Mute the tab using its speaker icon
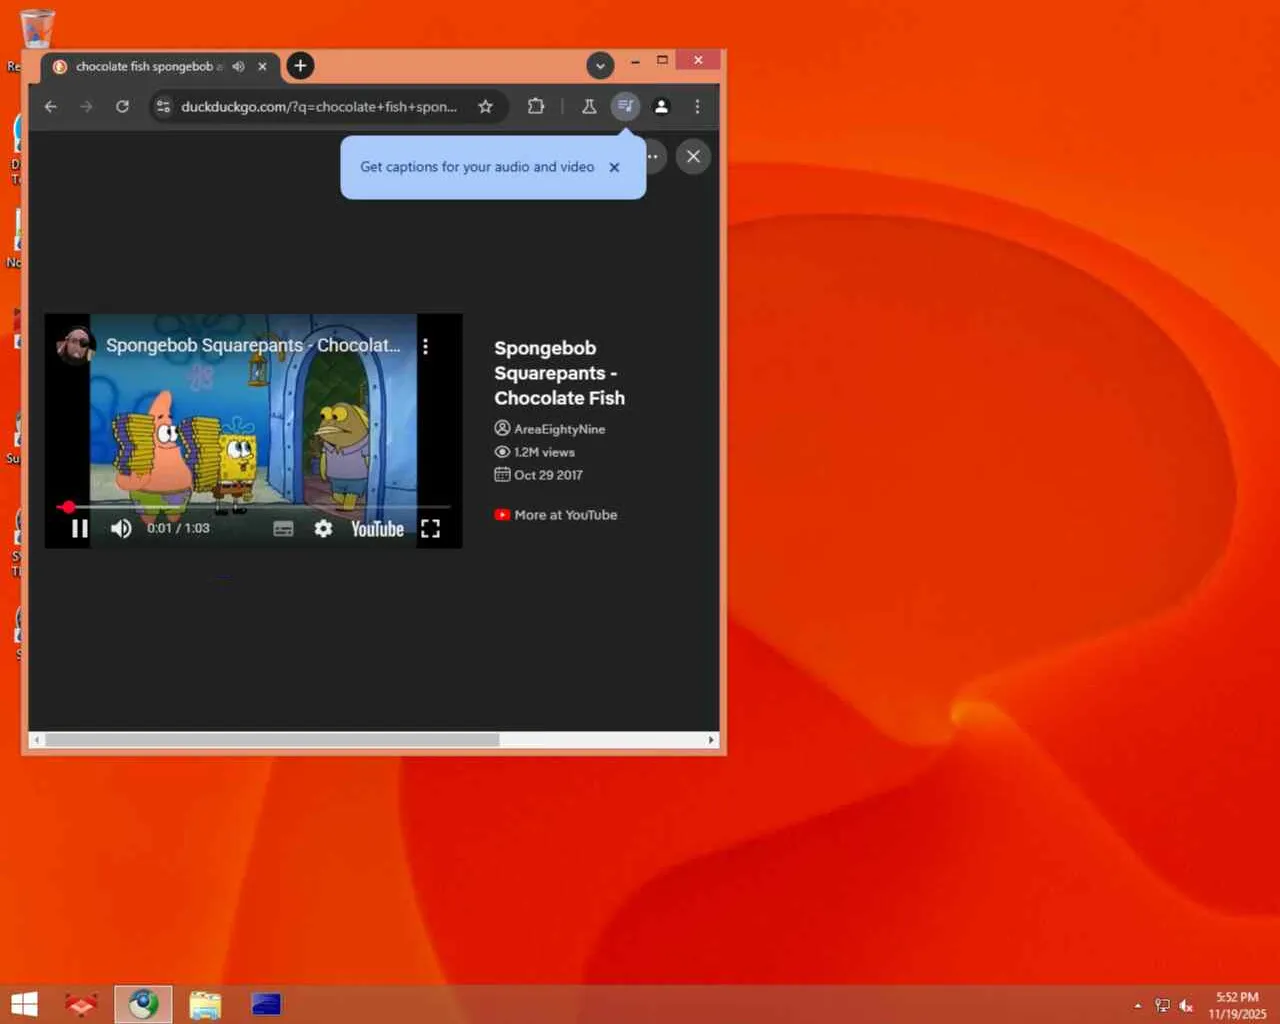The image size is (1280, 1024). tap(238, 66)
